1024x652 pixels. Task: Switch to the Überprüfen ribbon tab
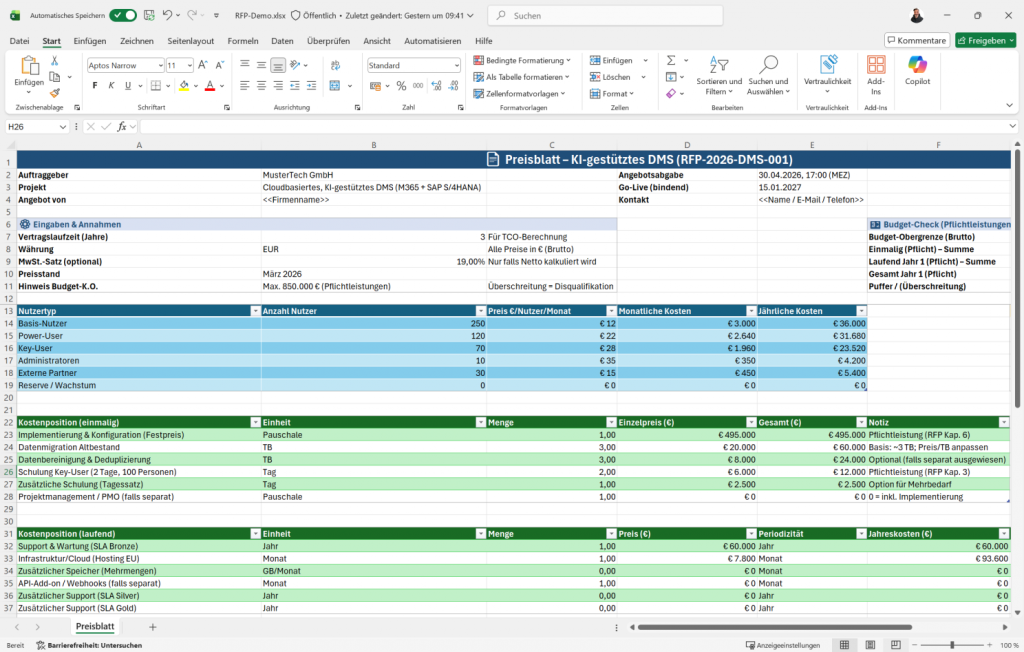tap(328, 41)
